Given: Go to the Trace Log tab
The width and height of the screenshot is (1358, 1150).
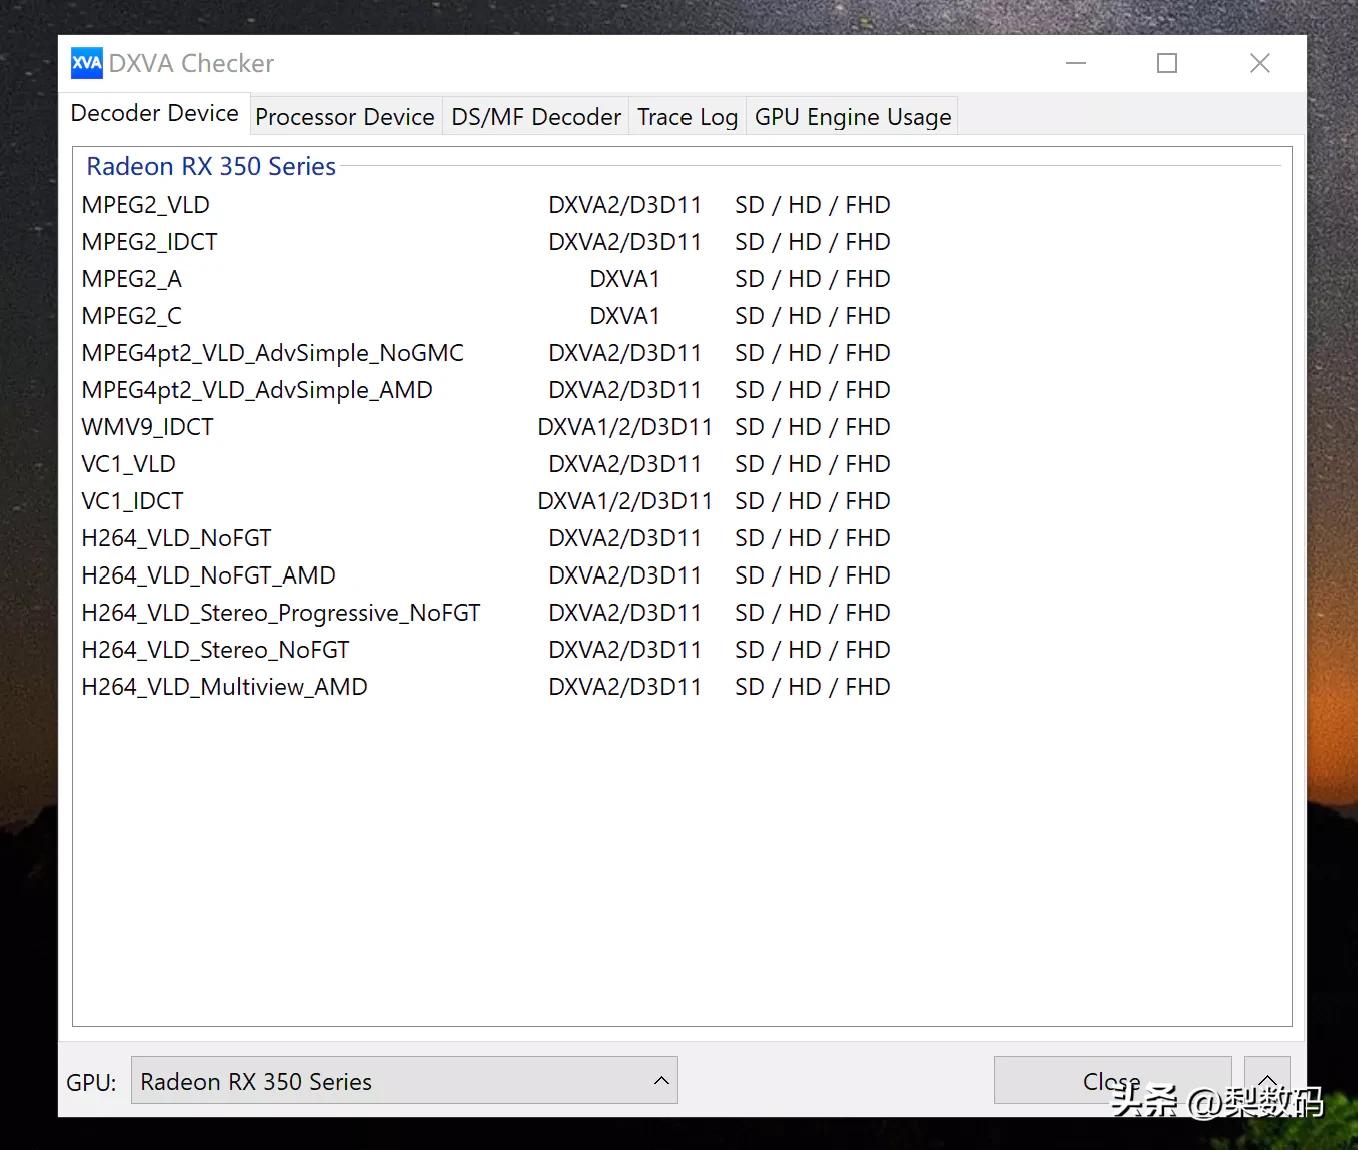Looking at the screenshot, I should click(x=687, y=117).
